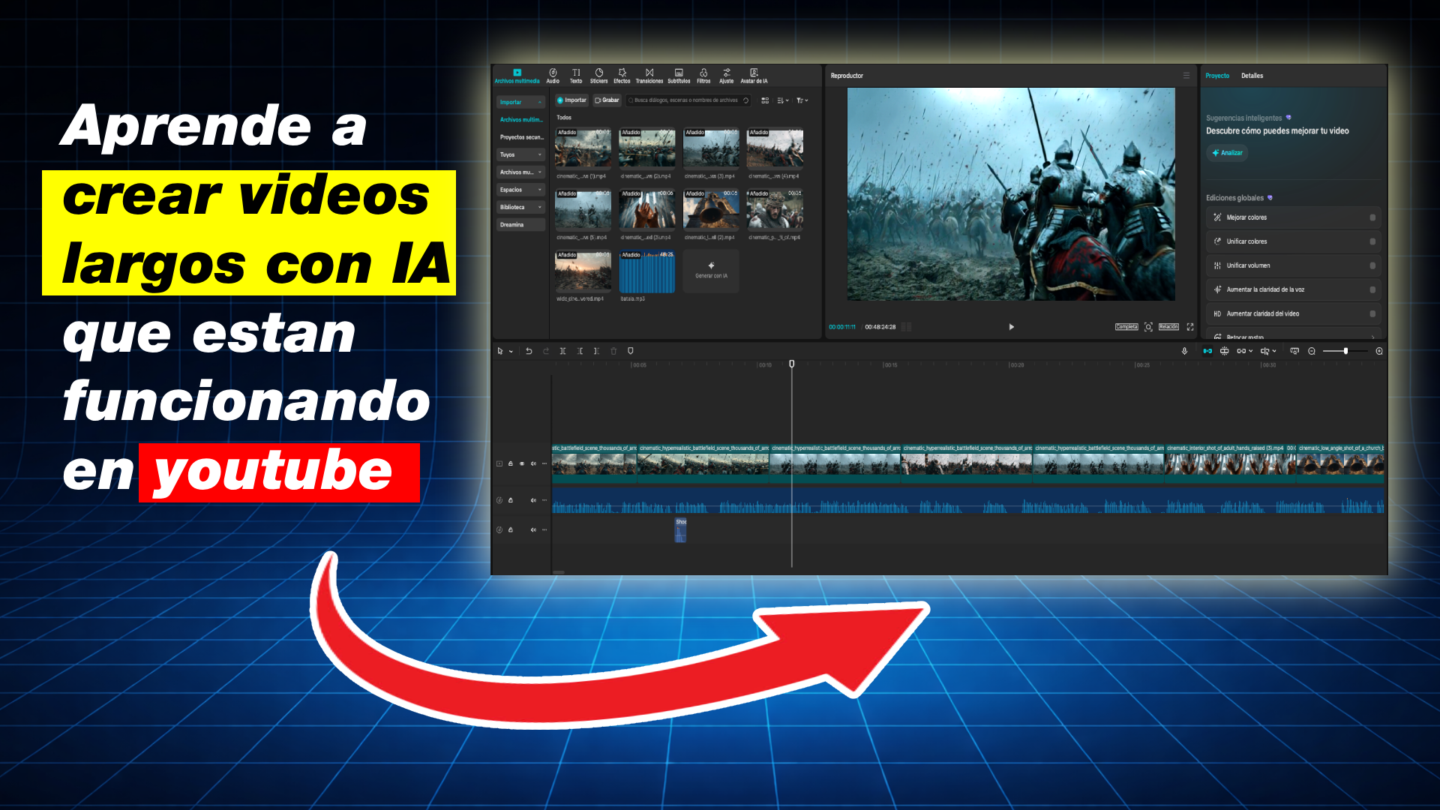Undo the last timeline action
Screen dimensions: 1440x810
pyautogui.click(x=529, y=351)
